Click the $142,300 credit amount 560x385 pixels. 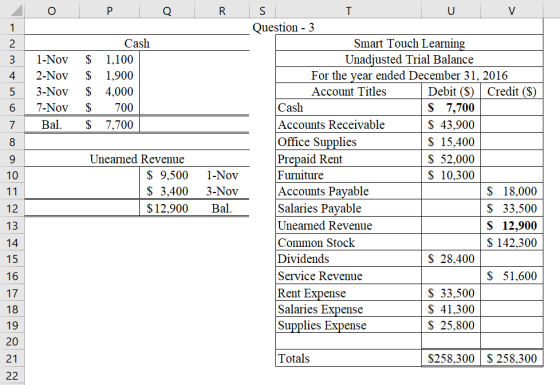coord(512,243)
